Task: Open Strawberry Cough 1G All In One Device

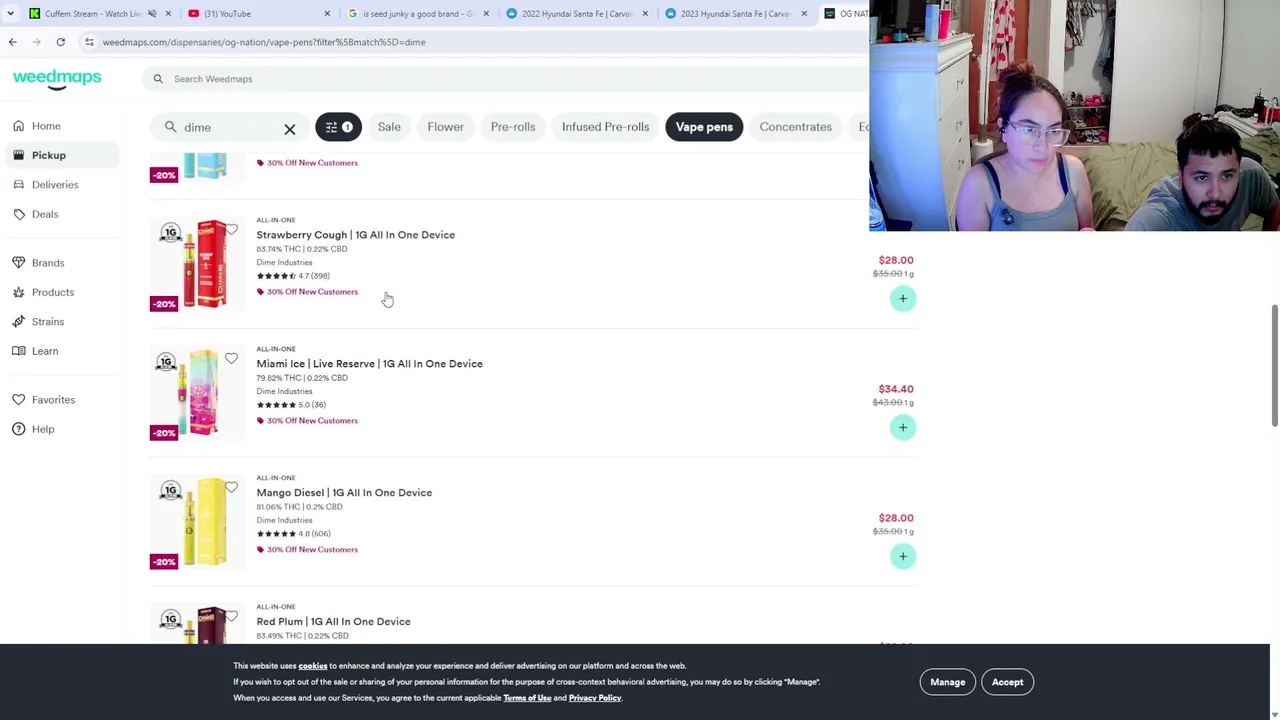Action: point(355,235)
